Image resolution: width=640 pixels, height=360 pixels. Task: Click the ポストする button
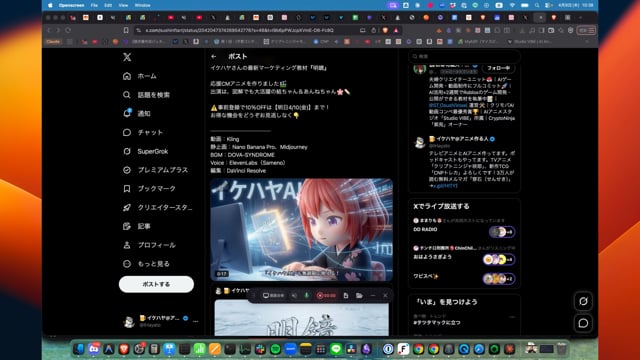click(x=156, y=284)
